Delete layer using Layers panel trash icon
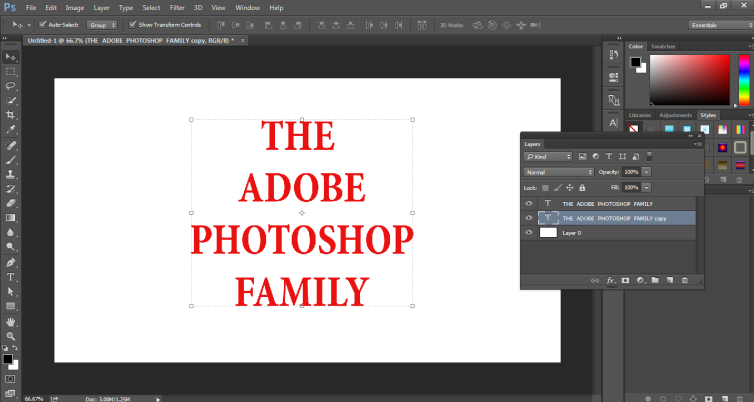The height and width of the screenshot is (402, 754). 685,280
